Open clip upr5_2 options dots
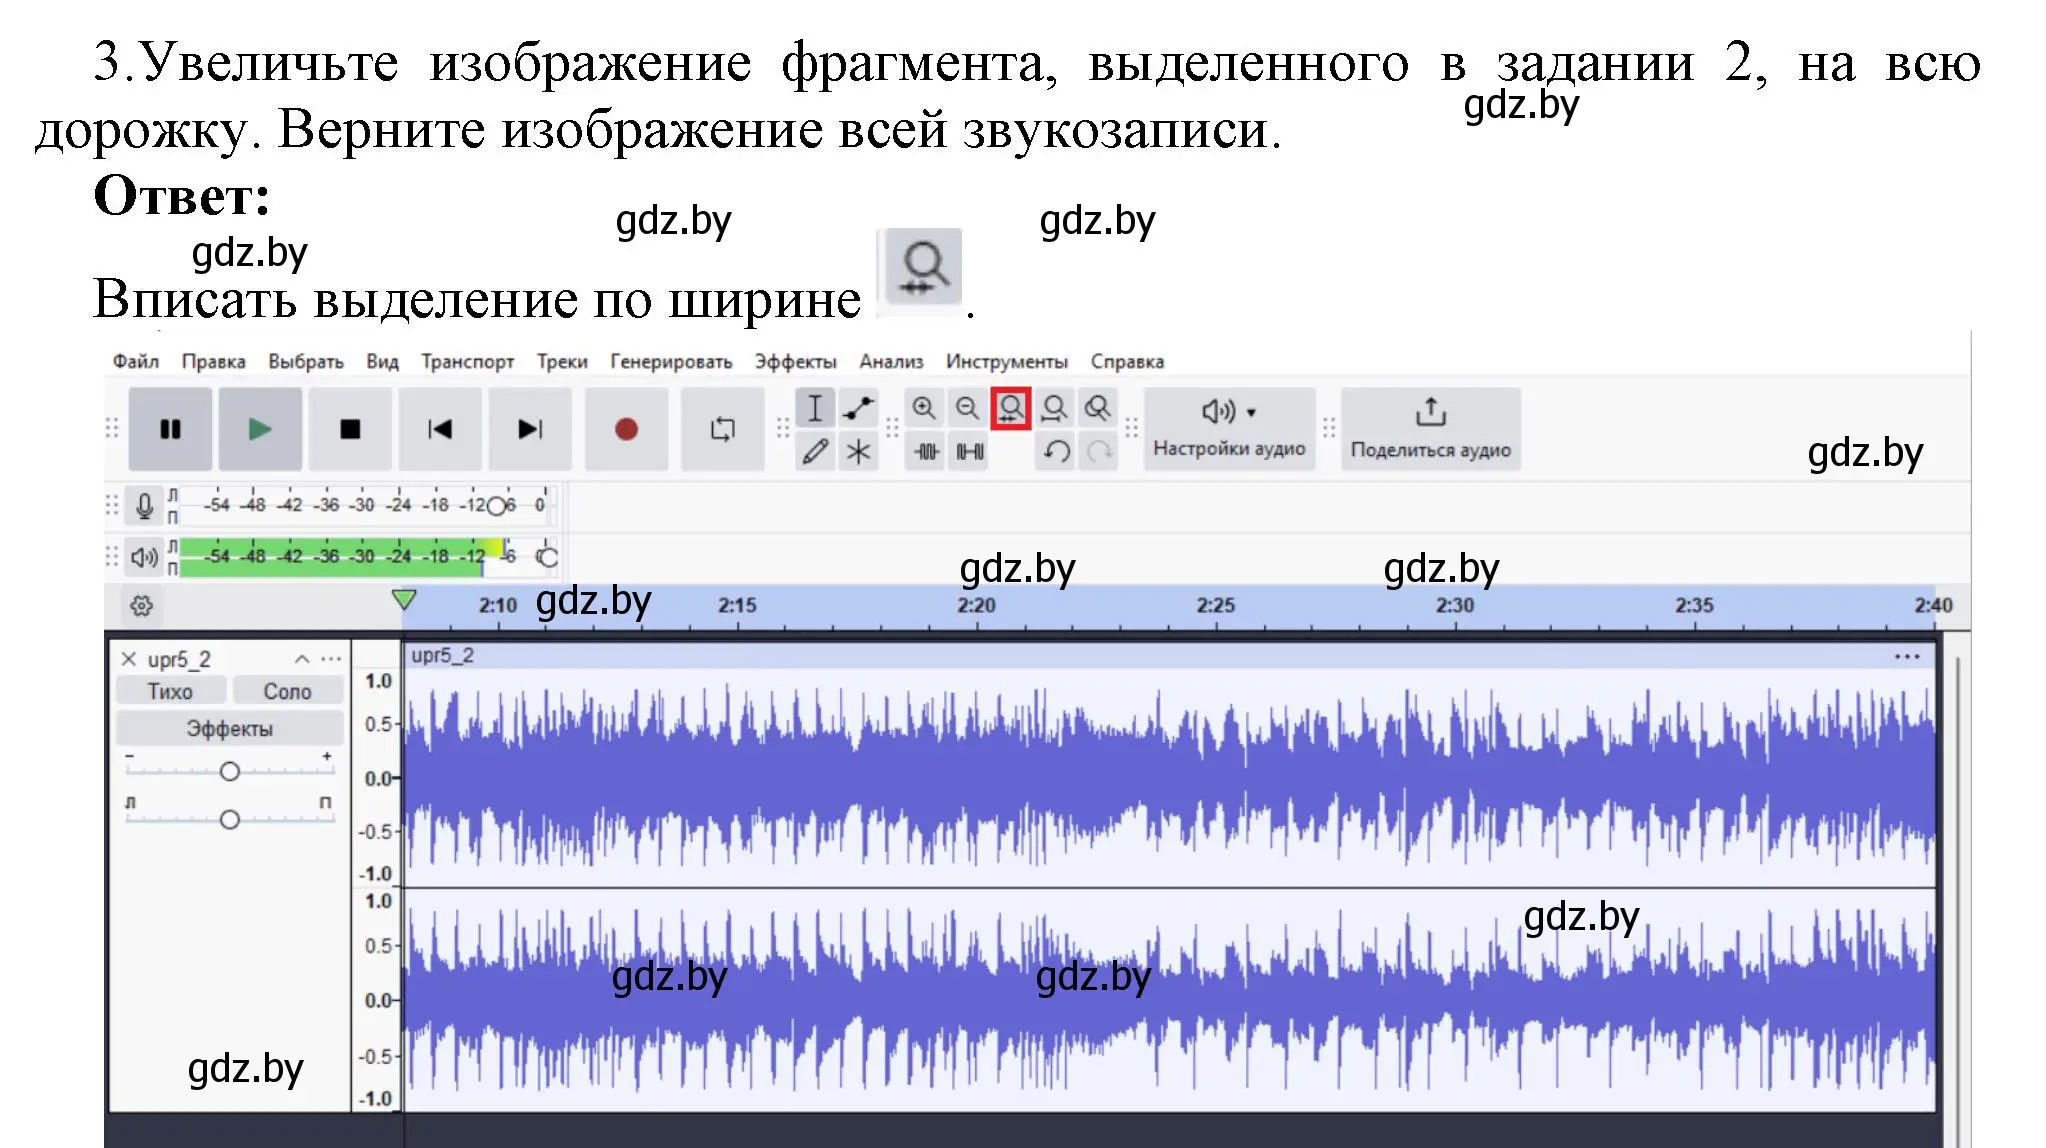Image resolution: width=2046 pixels, height=1148 pixels. pos(1907,657)
